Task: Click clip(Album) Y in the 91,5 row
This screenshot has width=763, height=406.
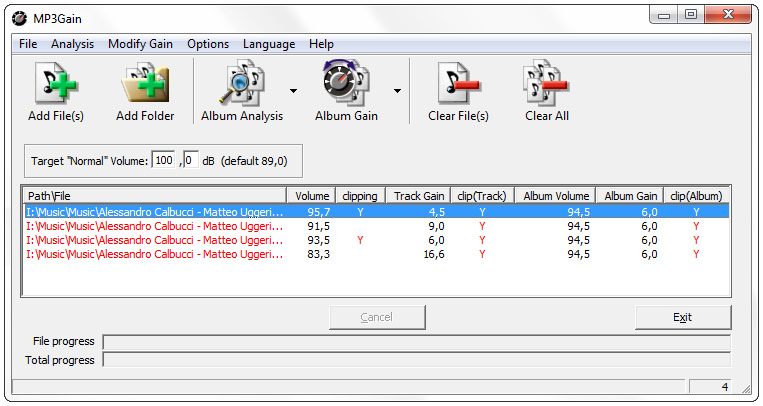Action: pos(696,226)
